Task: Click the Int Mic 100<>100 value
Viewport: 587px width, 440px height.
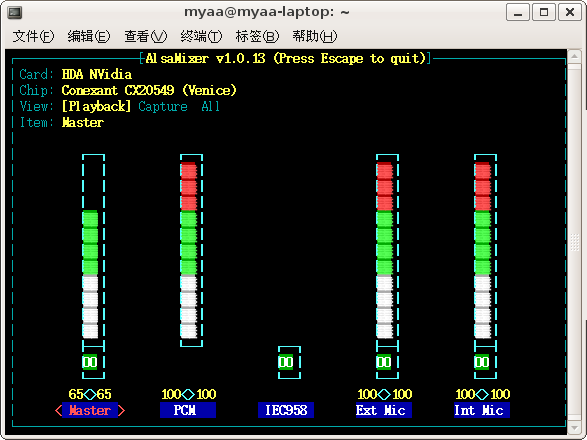Action: (x=483, y=394)
